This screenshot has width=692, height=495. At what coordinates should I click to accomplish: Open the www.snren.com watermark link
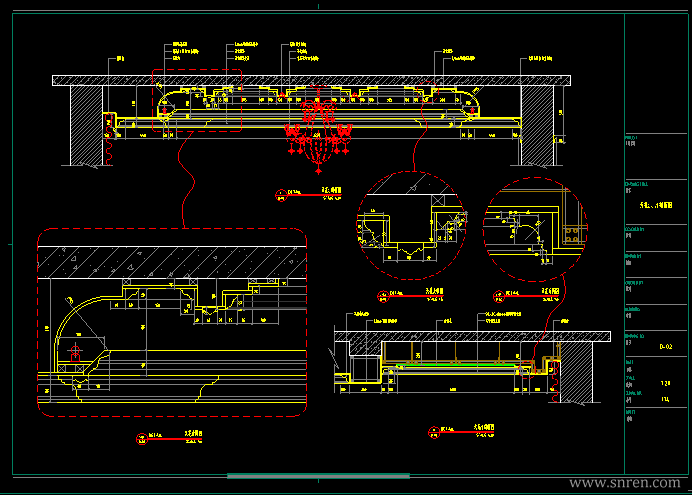click(x=625, y=483)
